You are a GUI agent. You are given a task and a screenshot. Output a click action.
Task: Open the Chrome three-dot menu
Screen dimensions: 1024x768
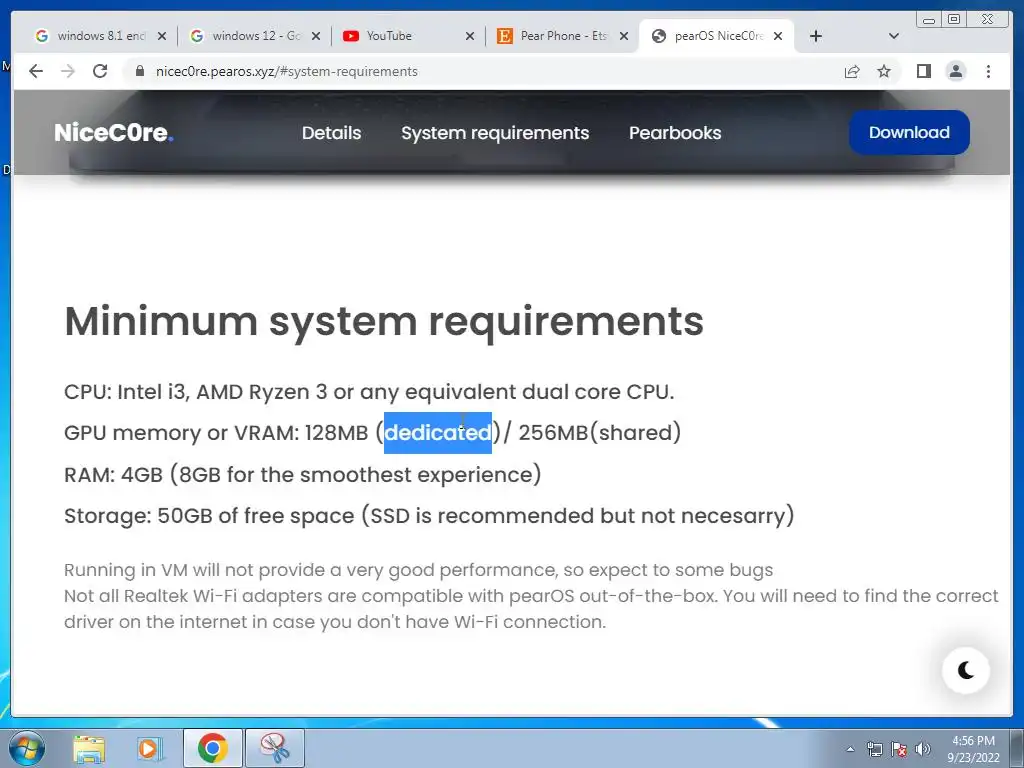tap(989, 71)
